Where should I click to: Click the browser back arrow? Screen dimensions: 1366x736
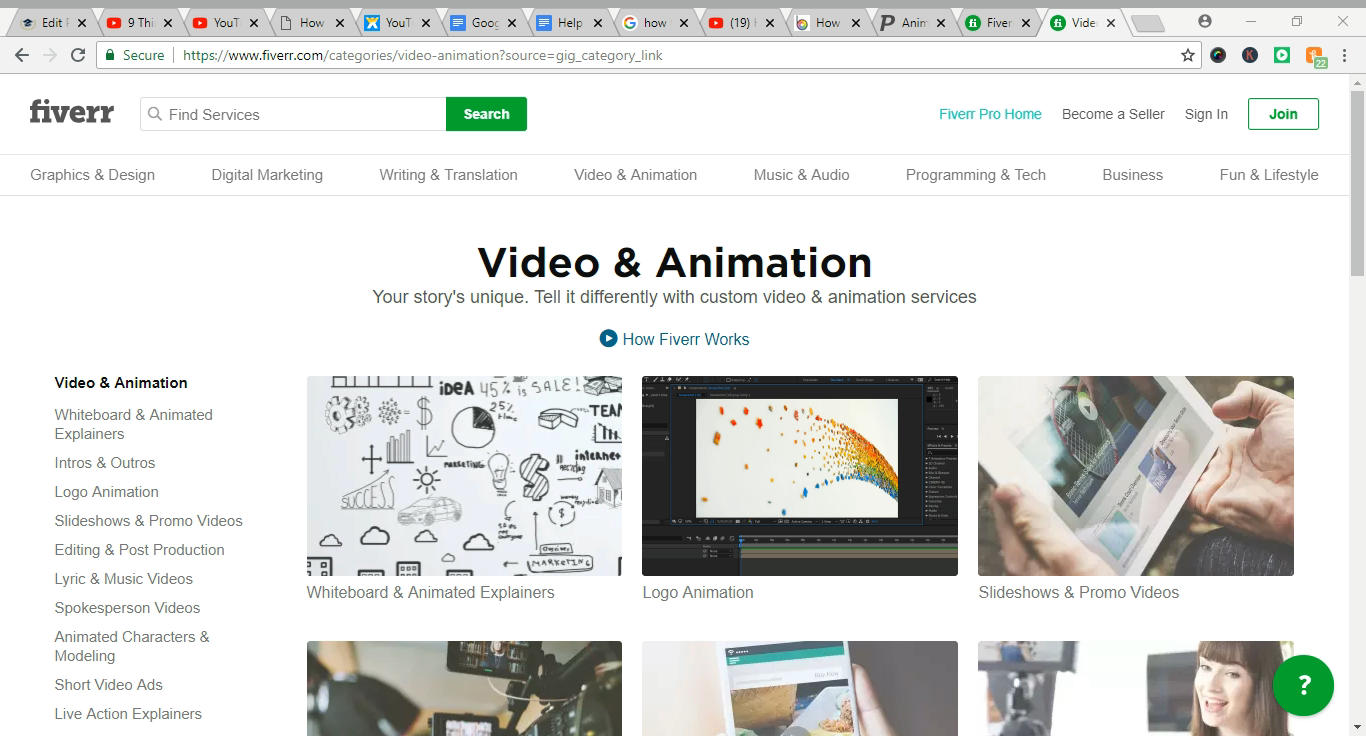pos(22,55)
